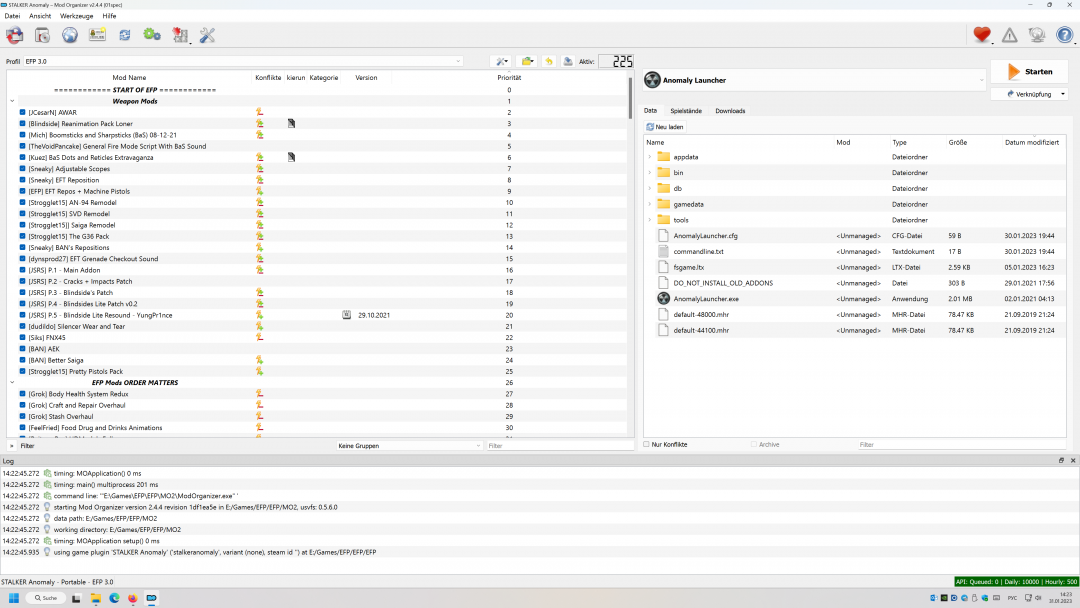The image size is (1080, 608).
Task: Open the Ansicht menu
Action: click(x=40, y=16)
